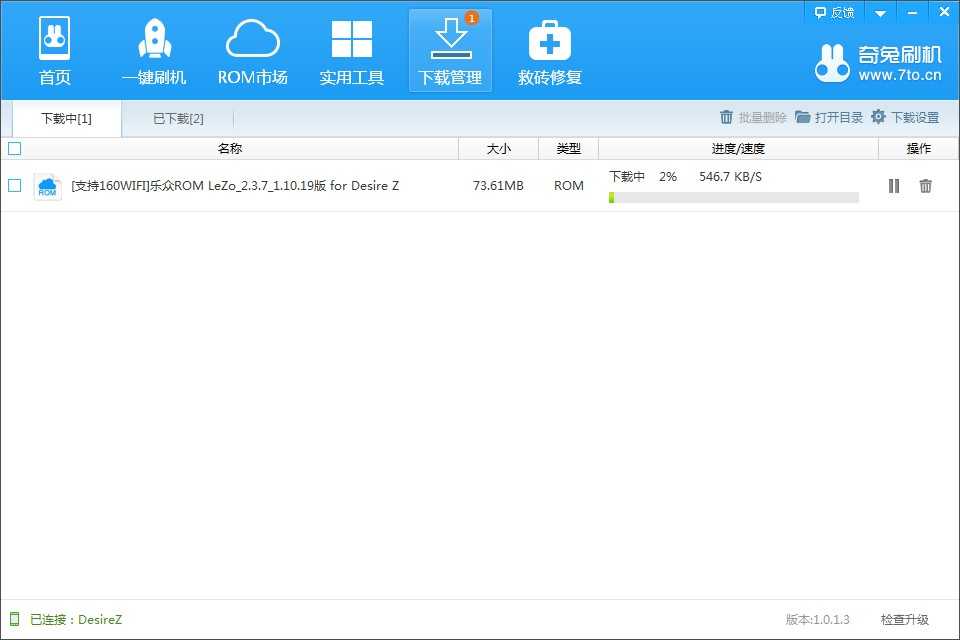This screenshot has height=640, width=960.
Task: Select the 乐众ROM LeZo_2.3.7 file name
Action: pyautogui.click(x=235, y=186)
